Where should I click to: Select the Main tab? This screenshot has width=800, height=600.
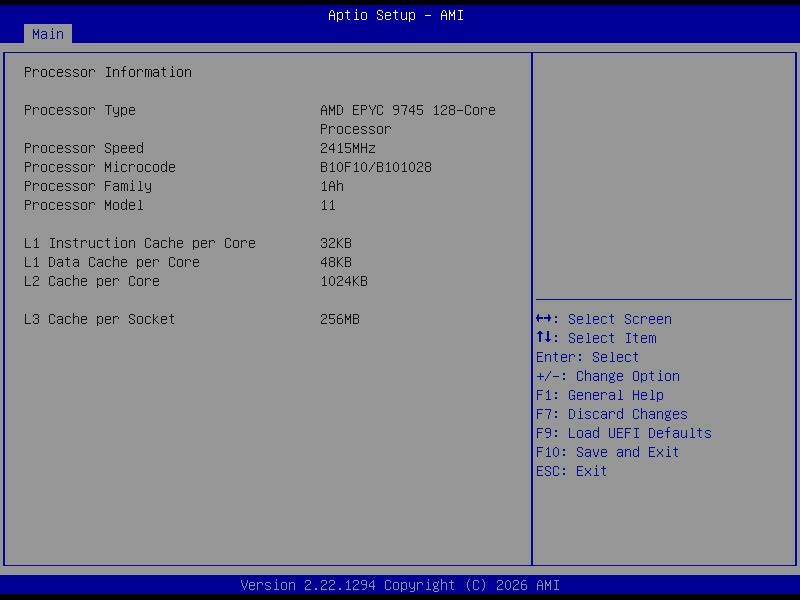(47, 34)
